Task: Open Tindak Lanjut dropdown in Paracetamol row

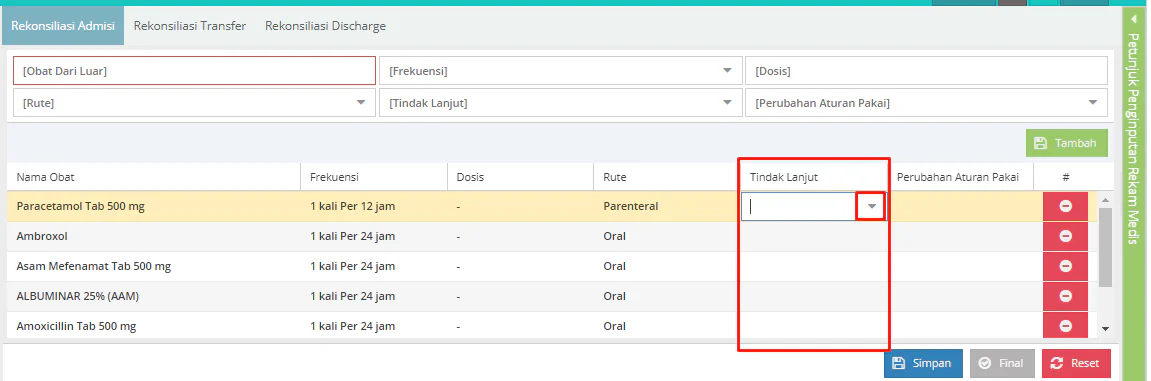Action: [x=871, y=206]
